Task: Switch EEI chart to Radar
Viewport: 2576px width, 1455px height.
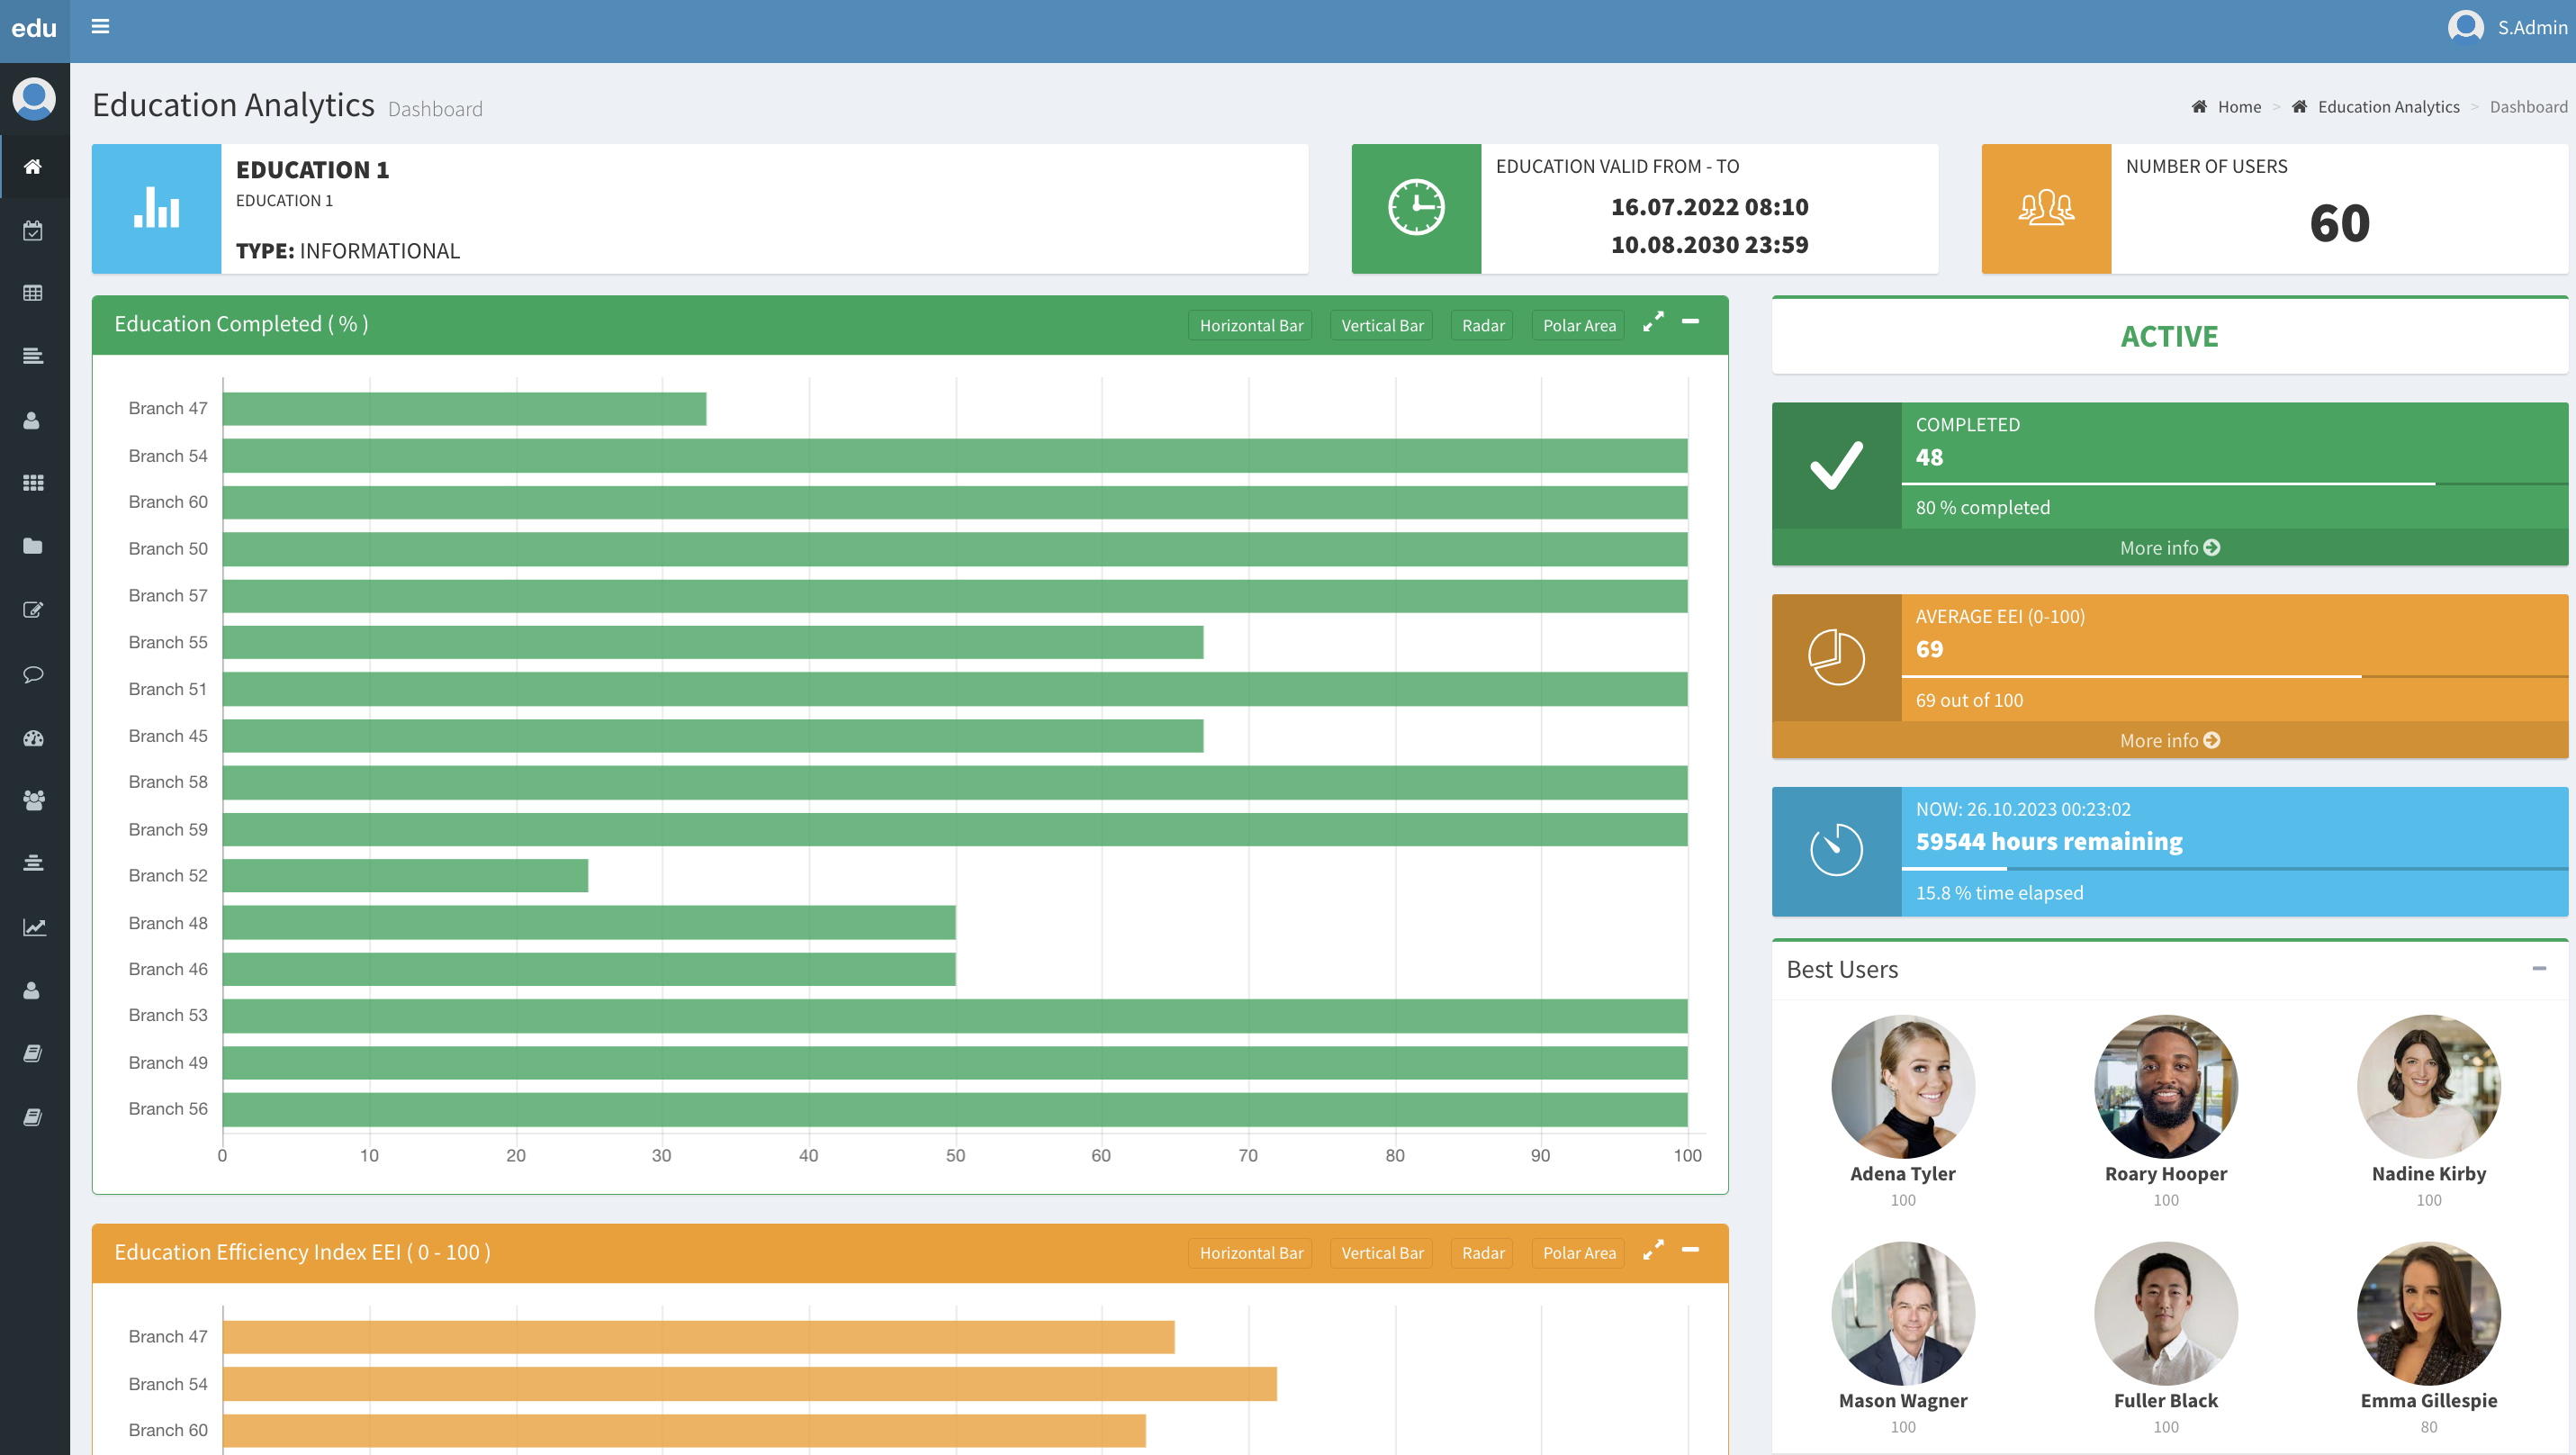Action: [1483, 1253]
